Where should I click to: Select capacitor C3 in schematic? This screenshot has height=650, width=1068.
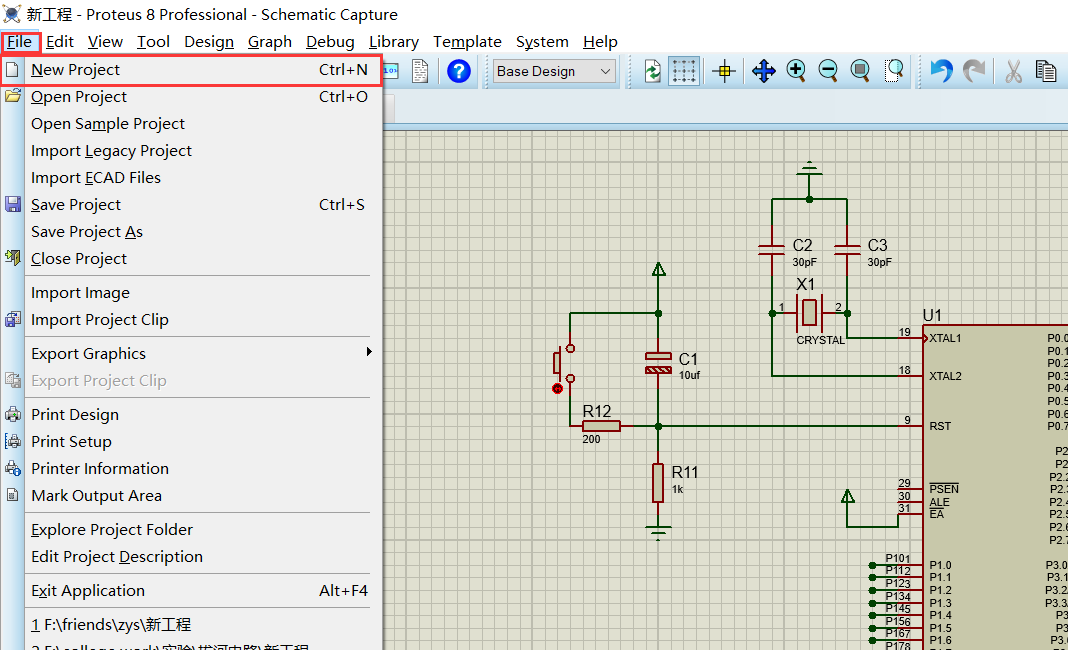coord(847,250)
